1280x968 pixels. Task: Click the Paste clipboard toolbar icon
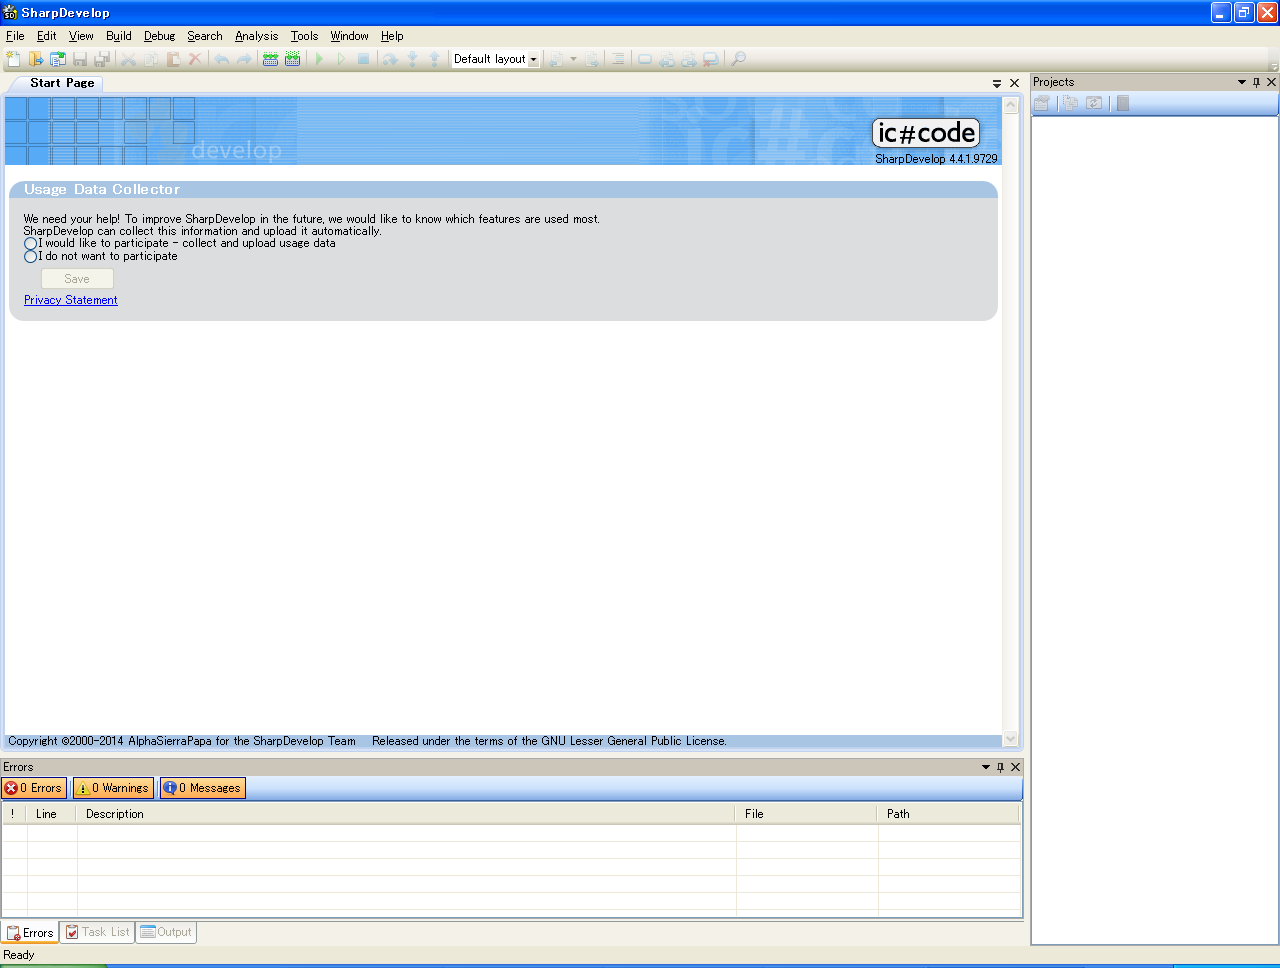[x=173, y=59]
